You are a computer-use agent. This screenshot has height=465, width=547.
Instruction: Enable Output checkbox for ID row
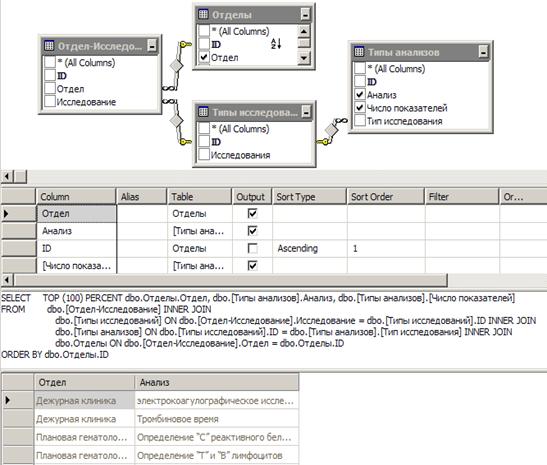pos(252,248)
